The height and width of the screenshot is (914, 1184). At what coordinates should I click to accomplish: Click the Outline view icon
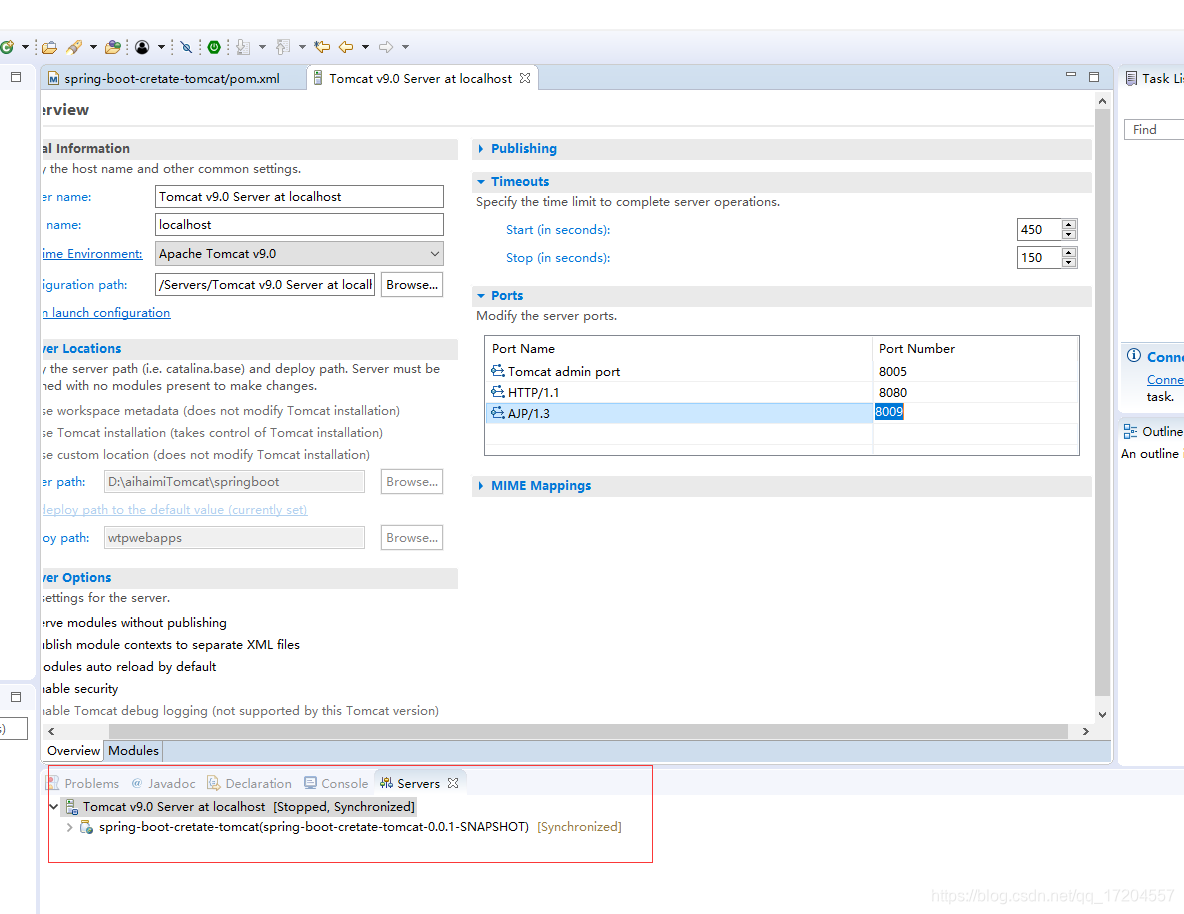(1130, 431)
